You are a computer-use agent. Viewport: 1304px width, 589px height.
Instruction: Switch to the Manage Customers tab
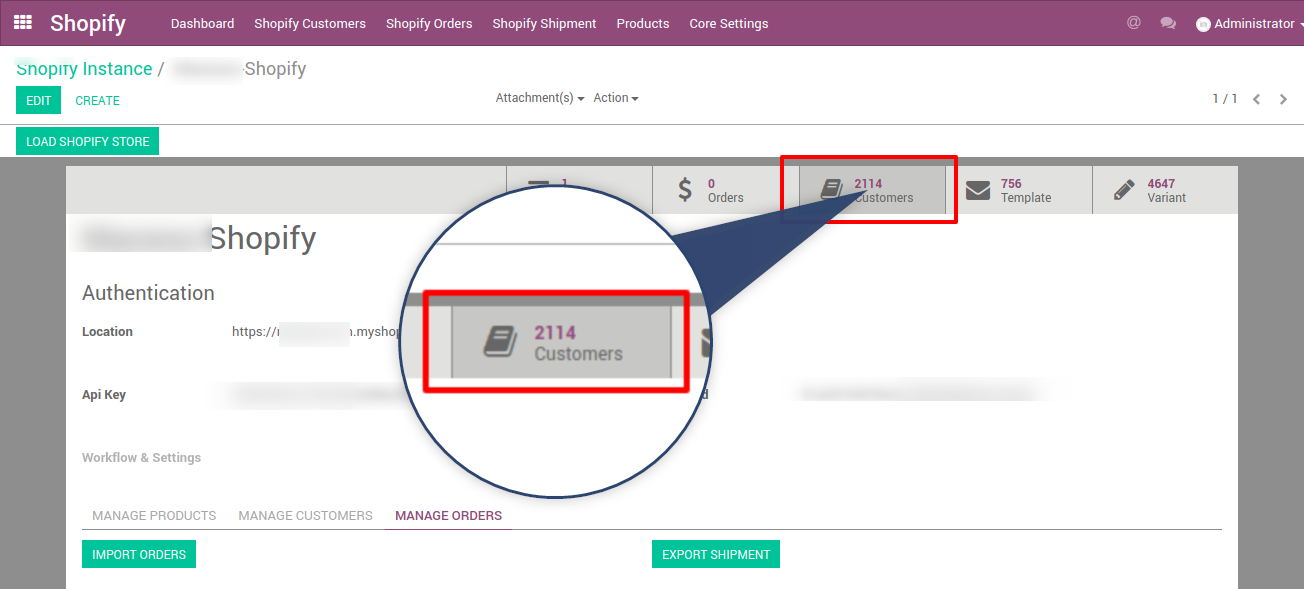coord(305,516)
